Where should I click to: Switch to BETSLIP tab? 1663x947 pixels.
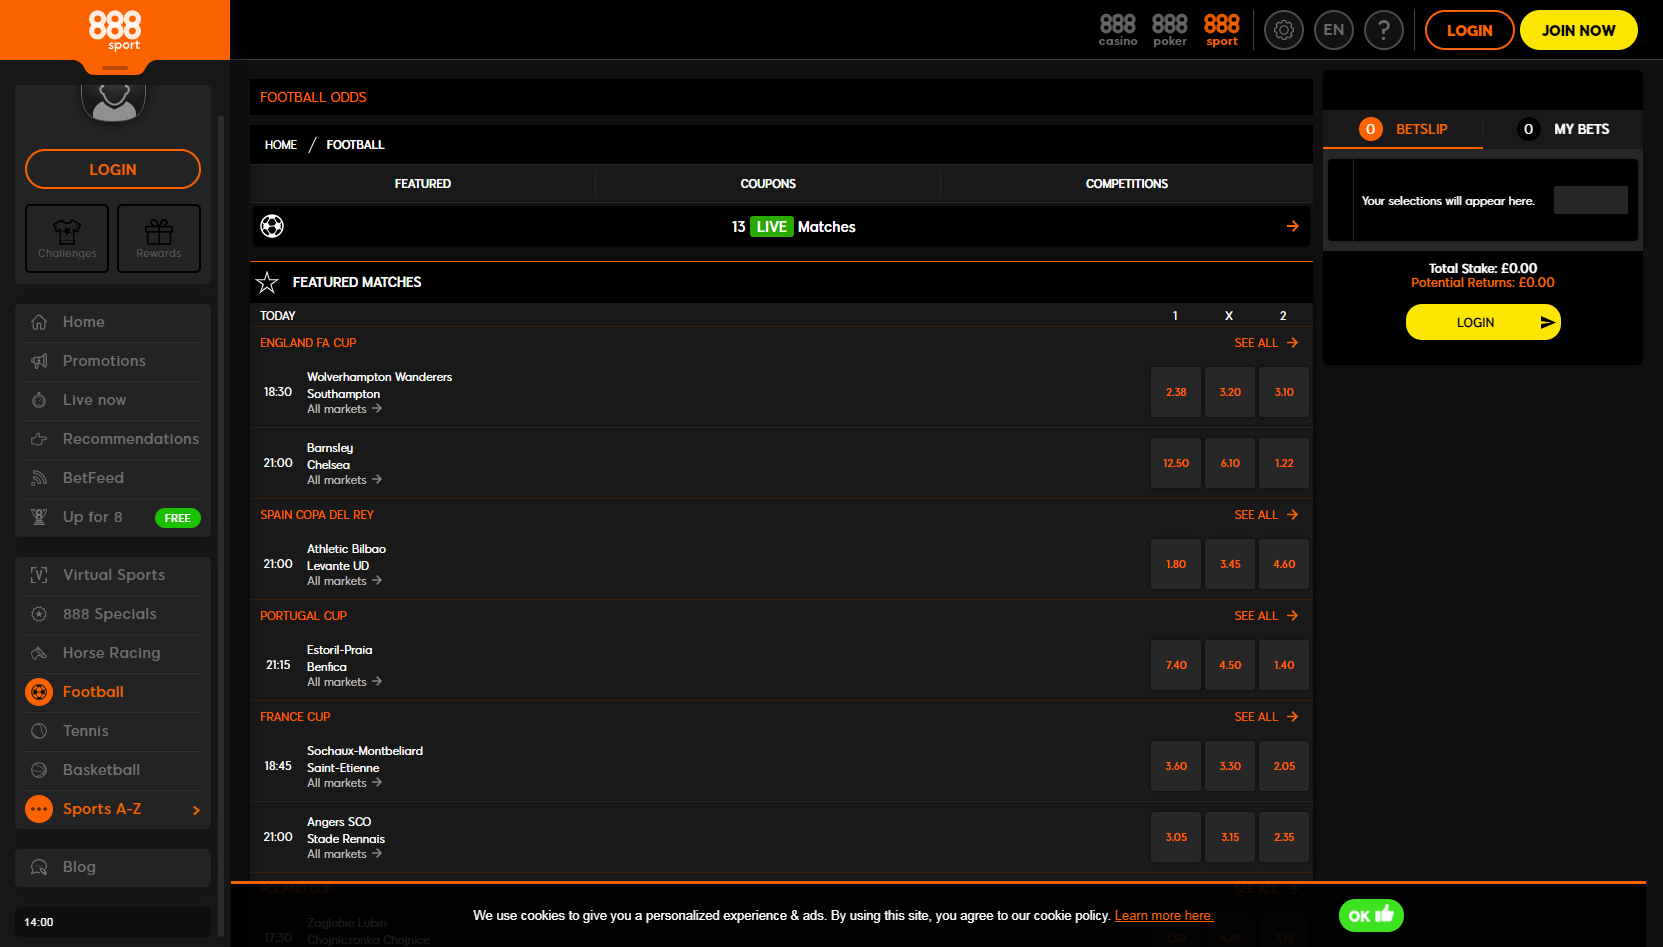(x=1403, y=129)
